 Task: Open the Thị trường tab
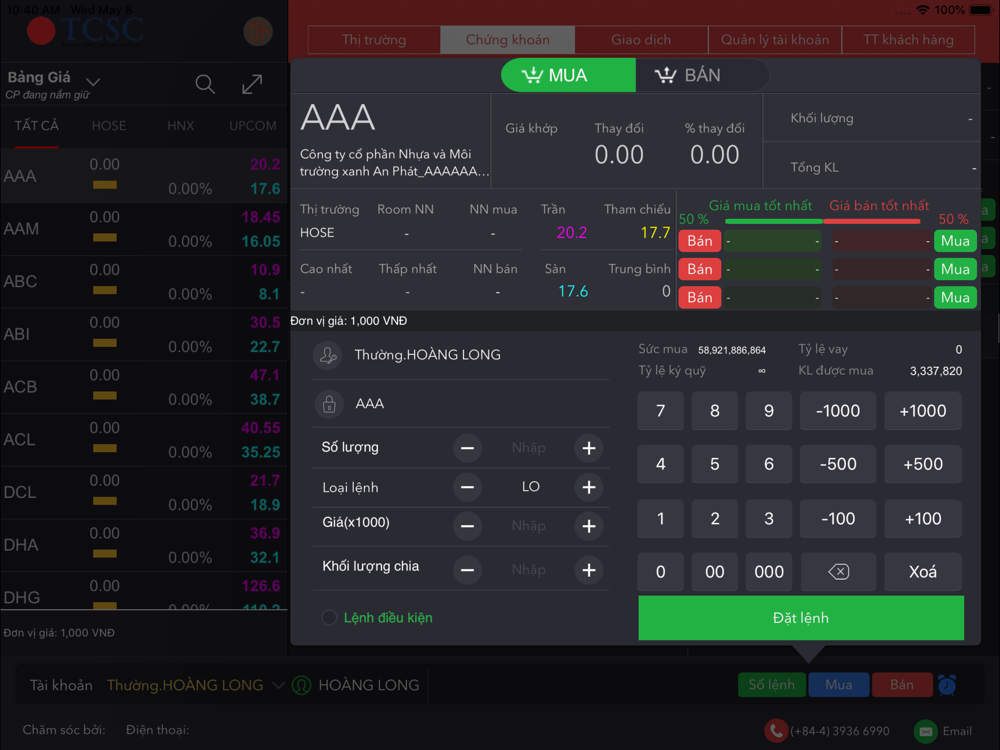[x=374, y=40]
